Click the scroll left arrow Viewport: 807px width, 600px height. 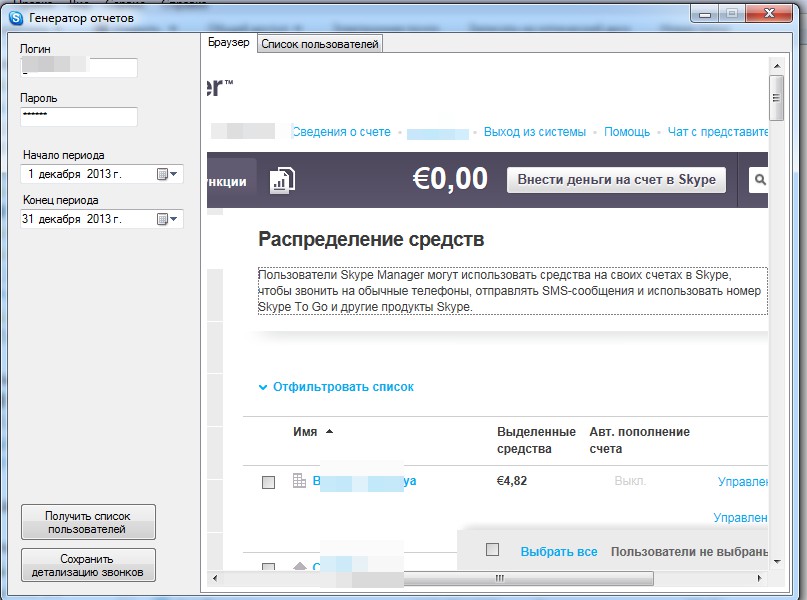pyautogui.click(x=215, y=578)
